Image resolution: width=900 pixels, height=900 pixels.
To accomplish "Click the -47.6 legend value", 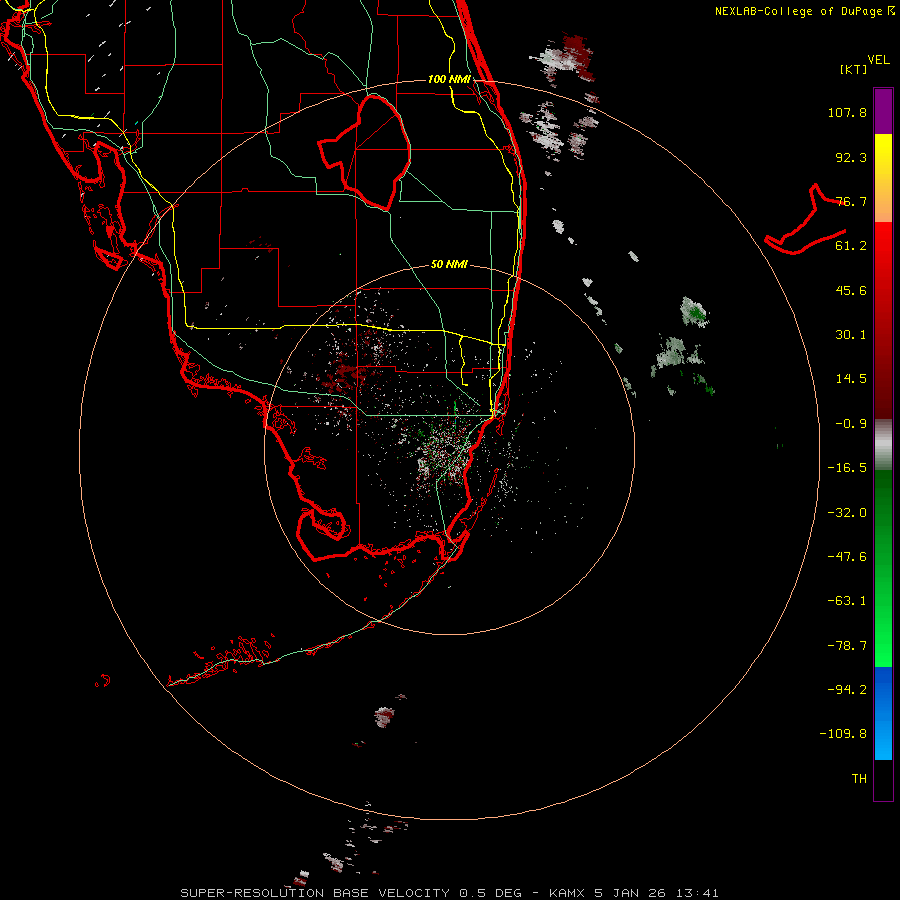I will coord(847,557).
